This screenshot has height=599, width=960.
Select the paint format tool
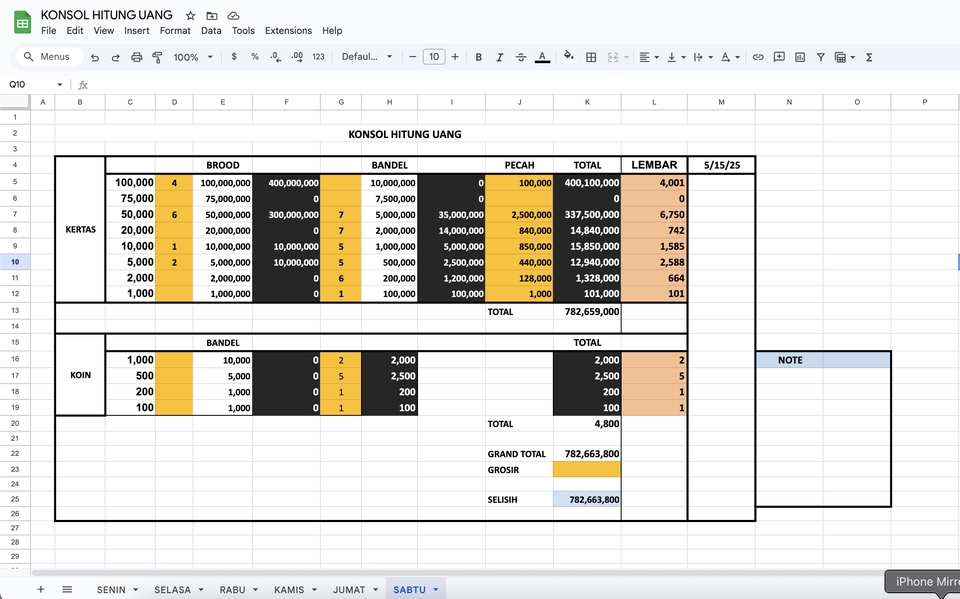coord(157,57)
